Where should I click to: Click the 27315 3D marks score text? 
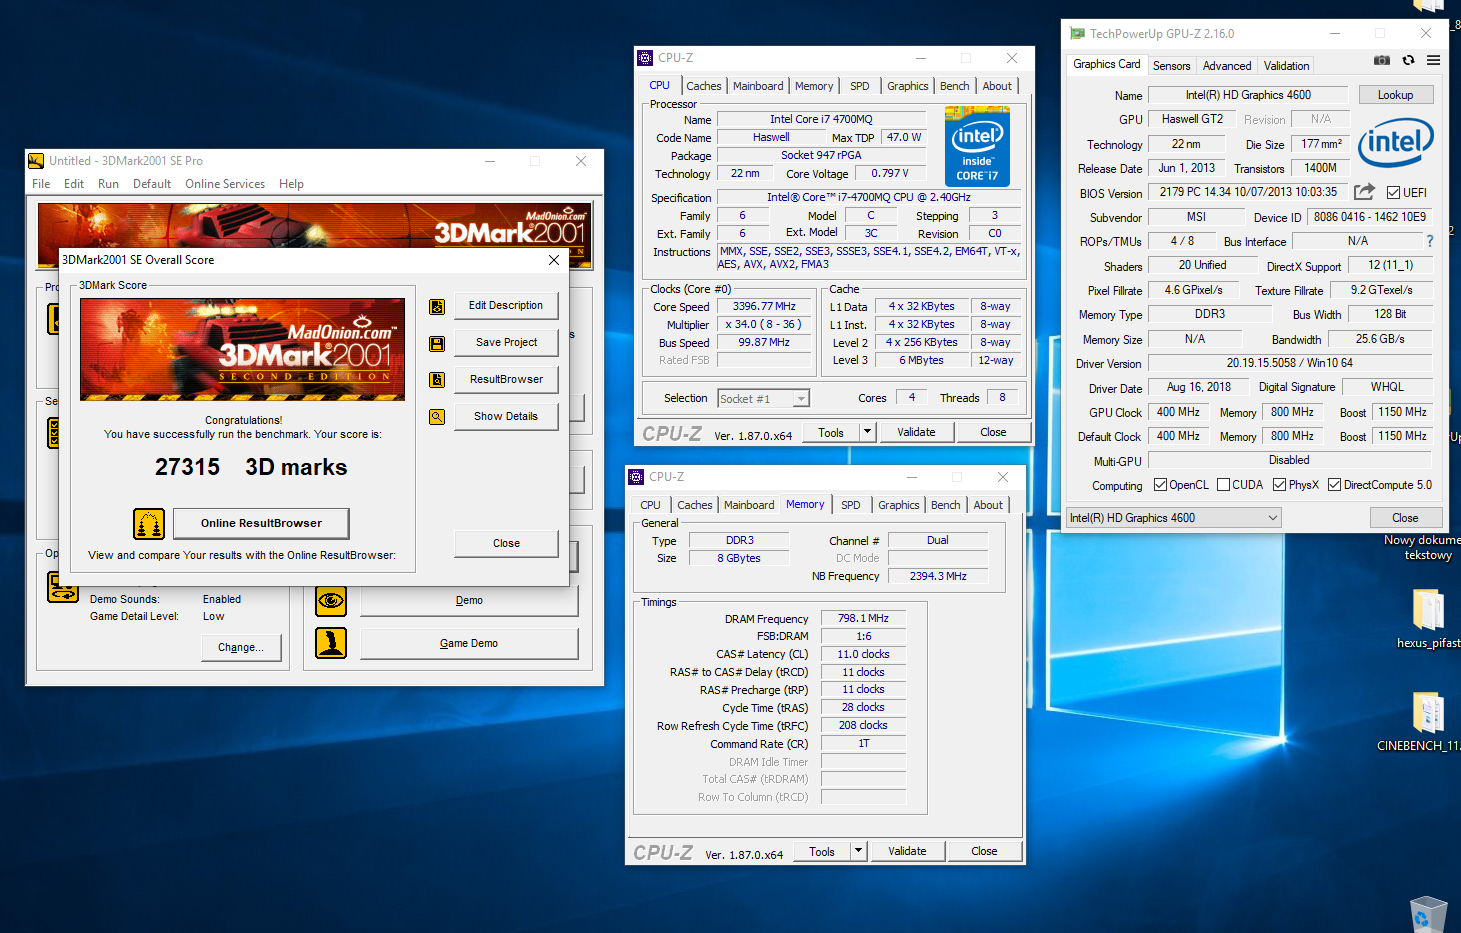(x=251, y=467)
